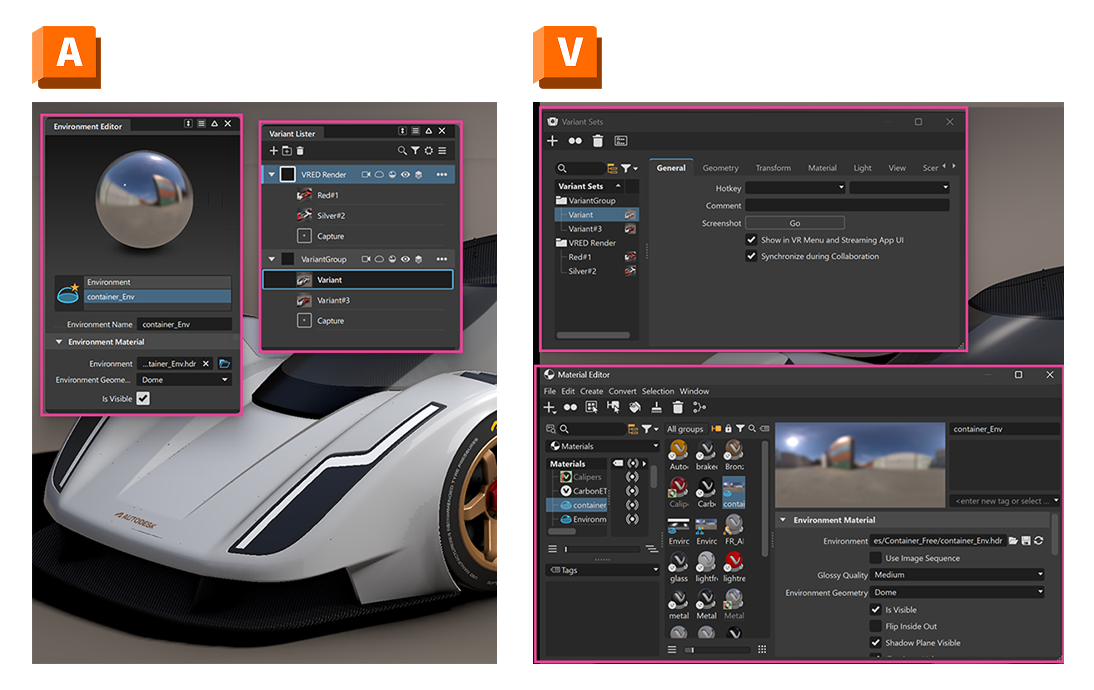Viewport: 1094px width, 690px height.
Task: Switch to the Material tab in Variant Sets
Action: [822, 168]
